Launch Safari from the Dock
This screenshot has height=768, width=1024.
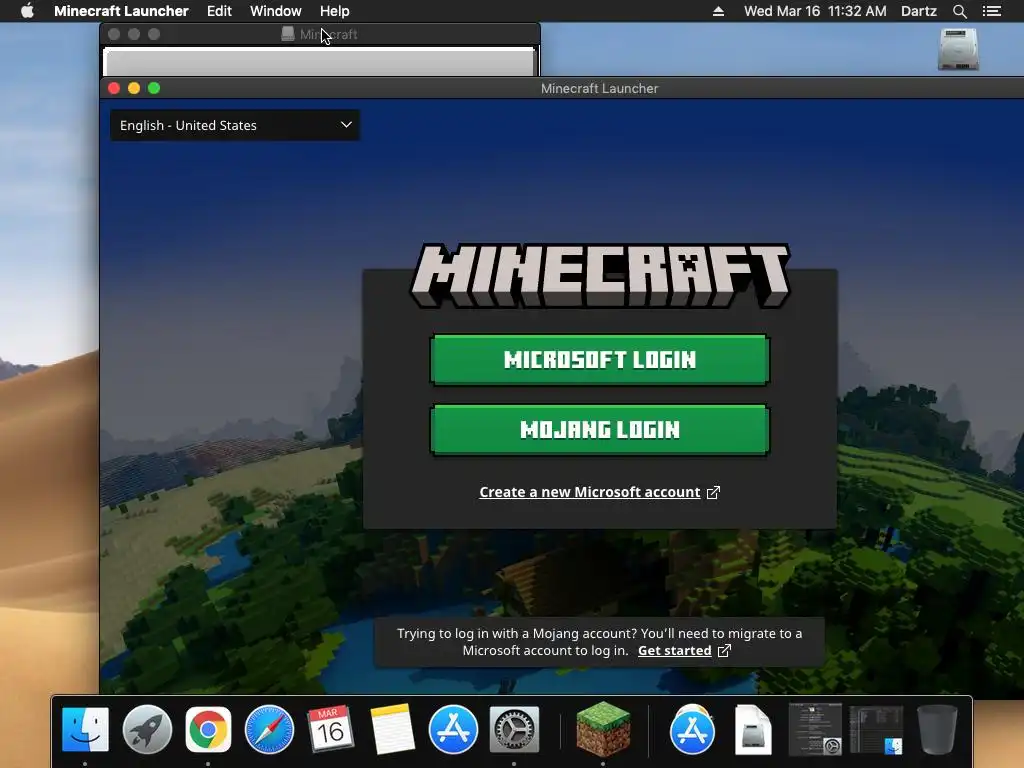pyautogui.click(x=269, y=729)
